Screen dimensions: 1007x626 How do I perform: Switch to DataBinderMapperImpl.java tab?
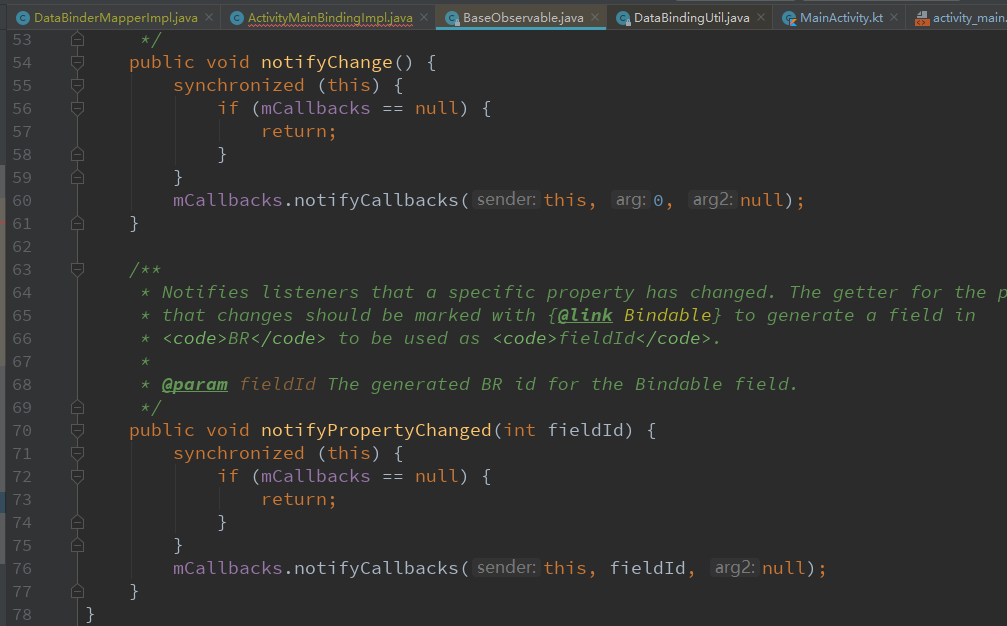tap(115, 18)
